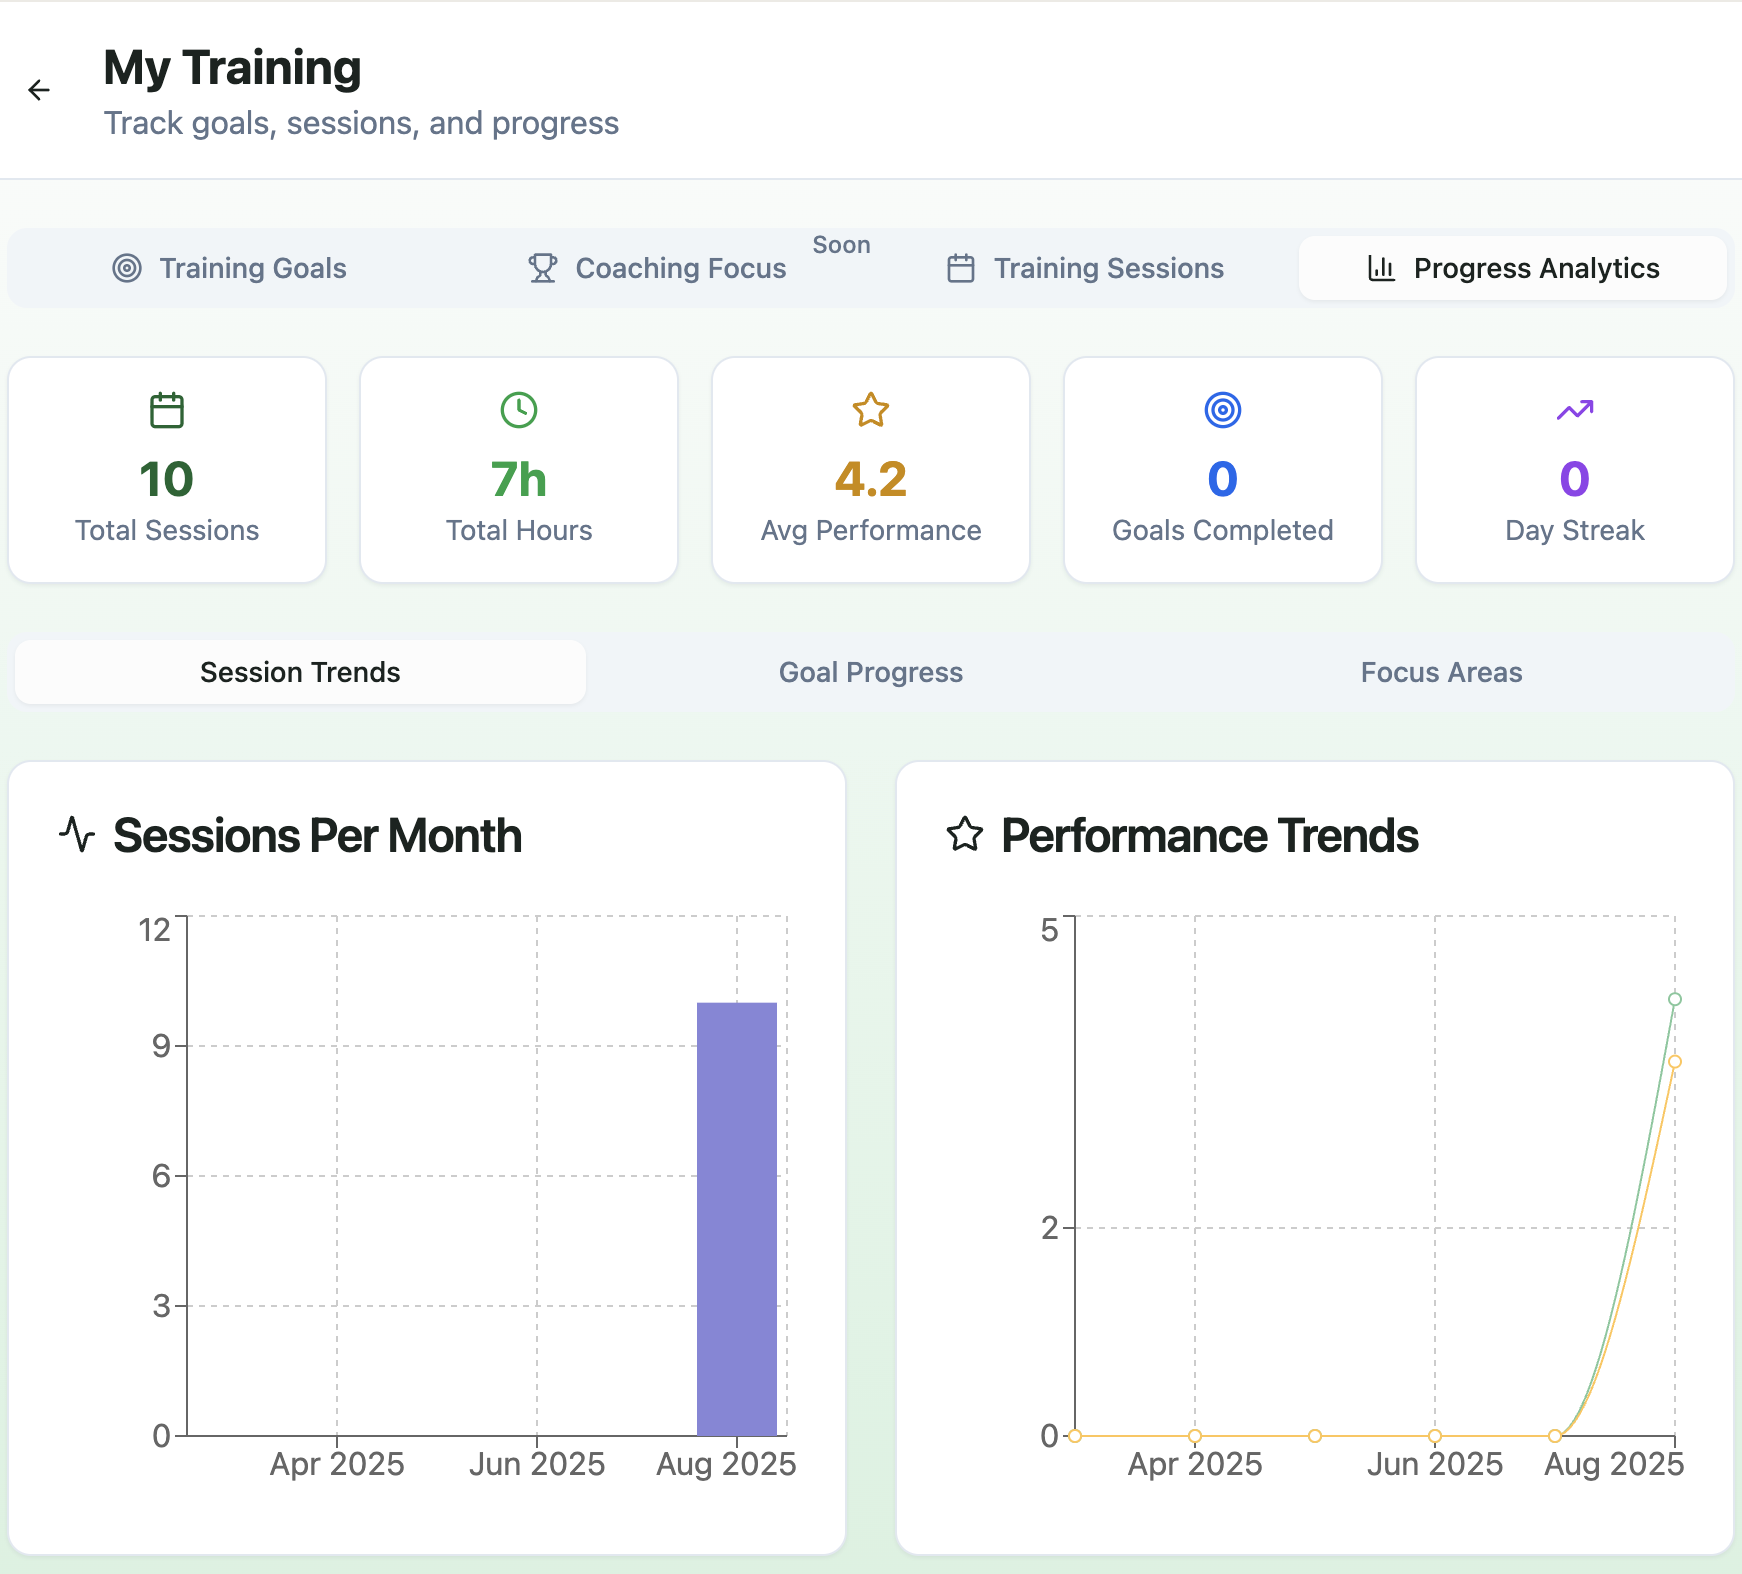Click the back arrow beside My Training
The image size is (1742, 1574).
point(39,90)
